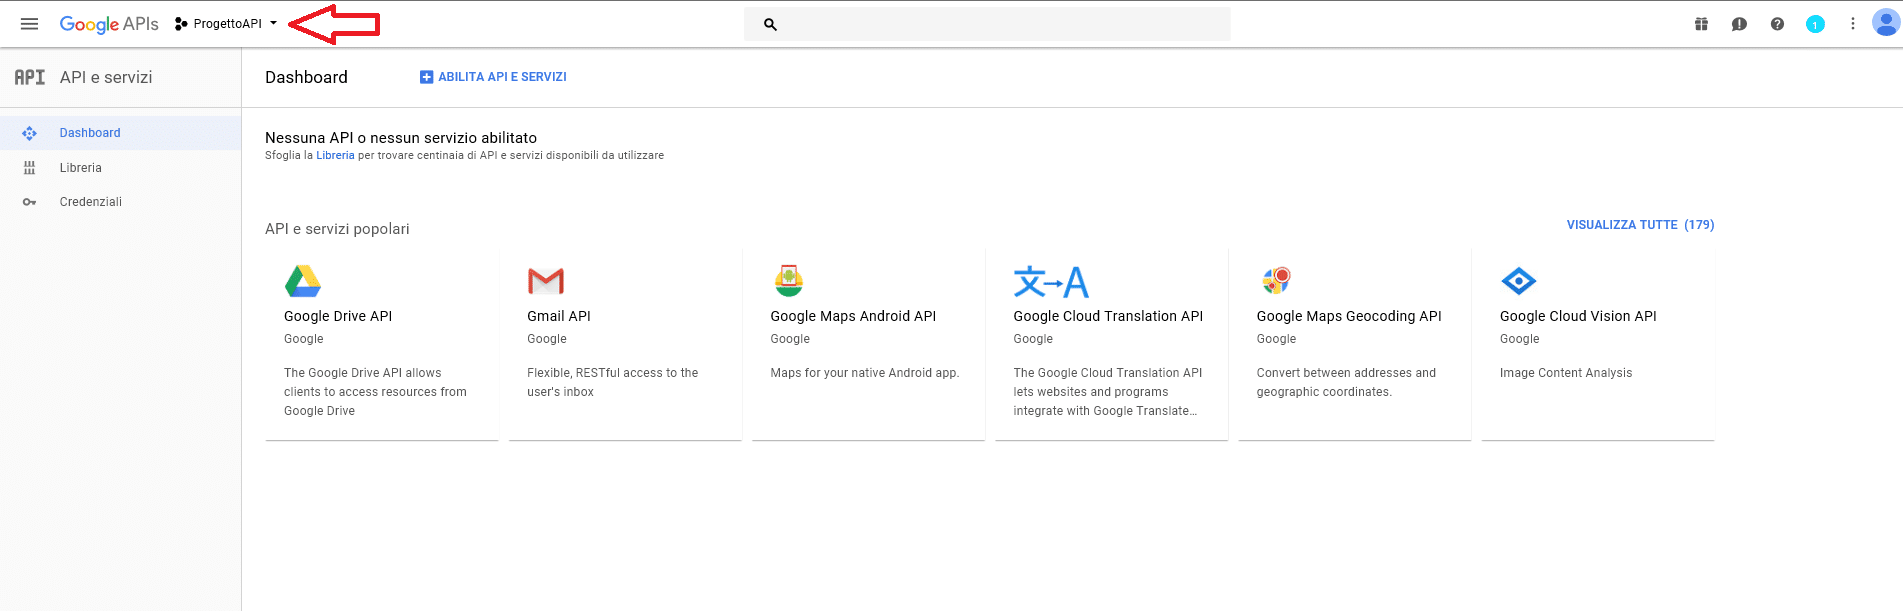Click the Cloud Vision diamond icon
1903x611 pixels.
pyautogui.click(x=1518, y=281)
